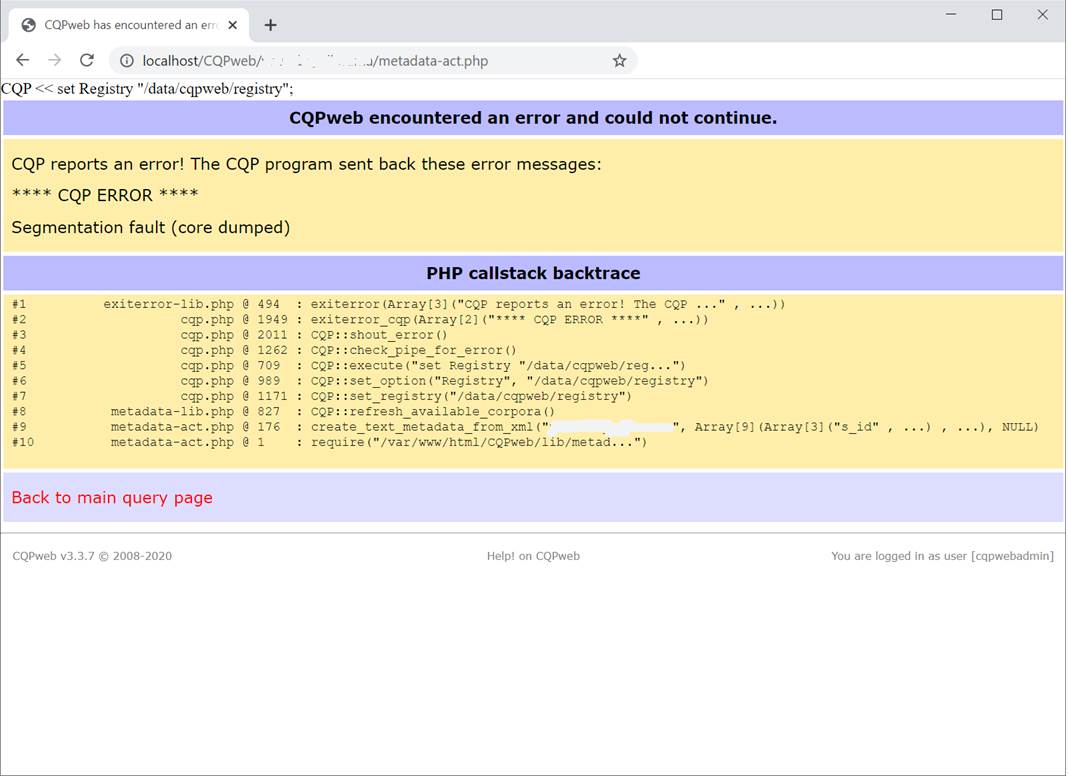This screenshot has height=777, width=1069.
Task: Reload the page with the refresh icon
Action: coord(87,61)
